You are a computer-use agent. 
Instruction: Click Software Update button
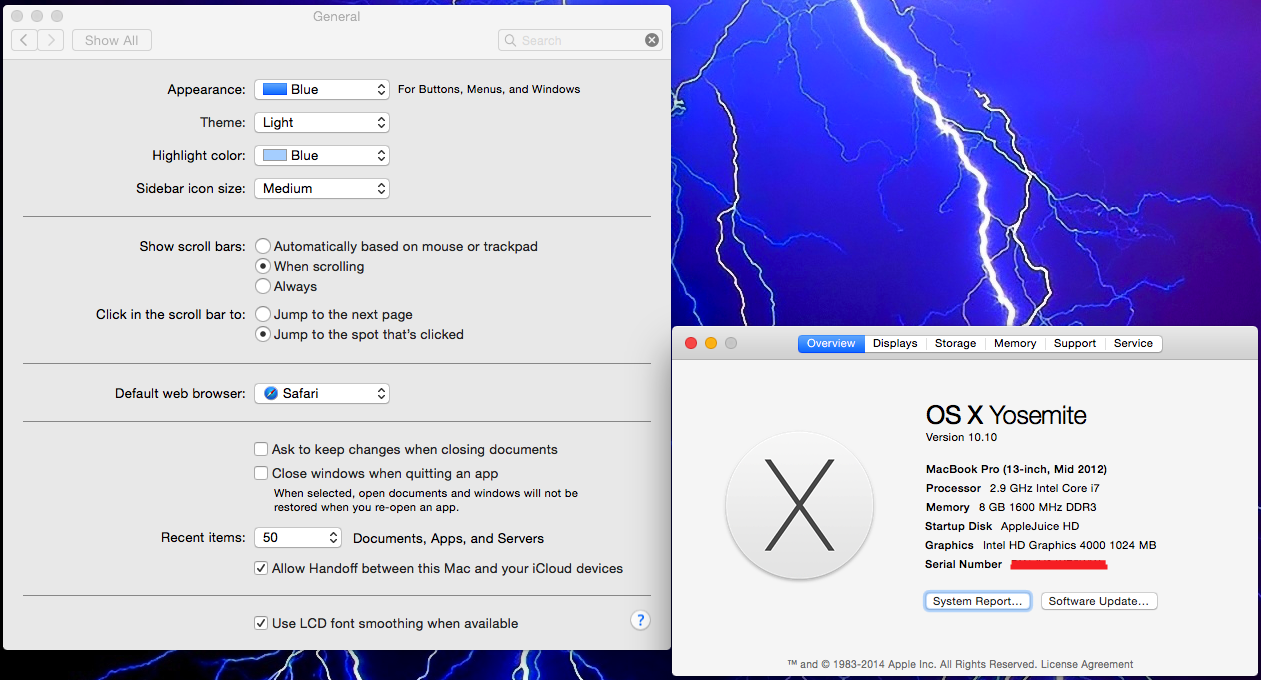coord(1100,601)
